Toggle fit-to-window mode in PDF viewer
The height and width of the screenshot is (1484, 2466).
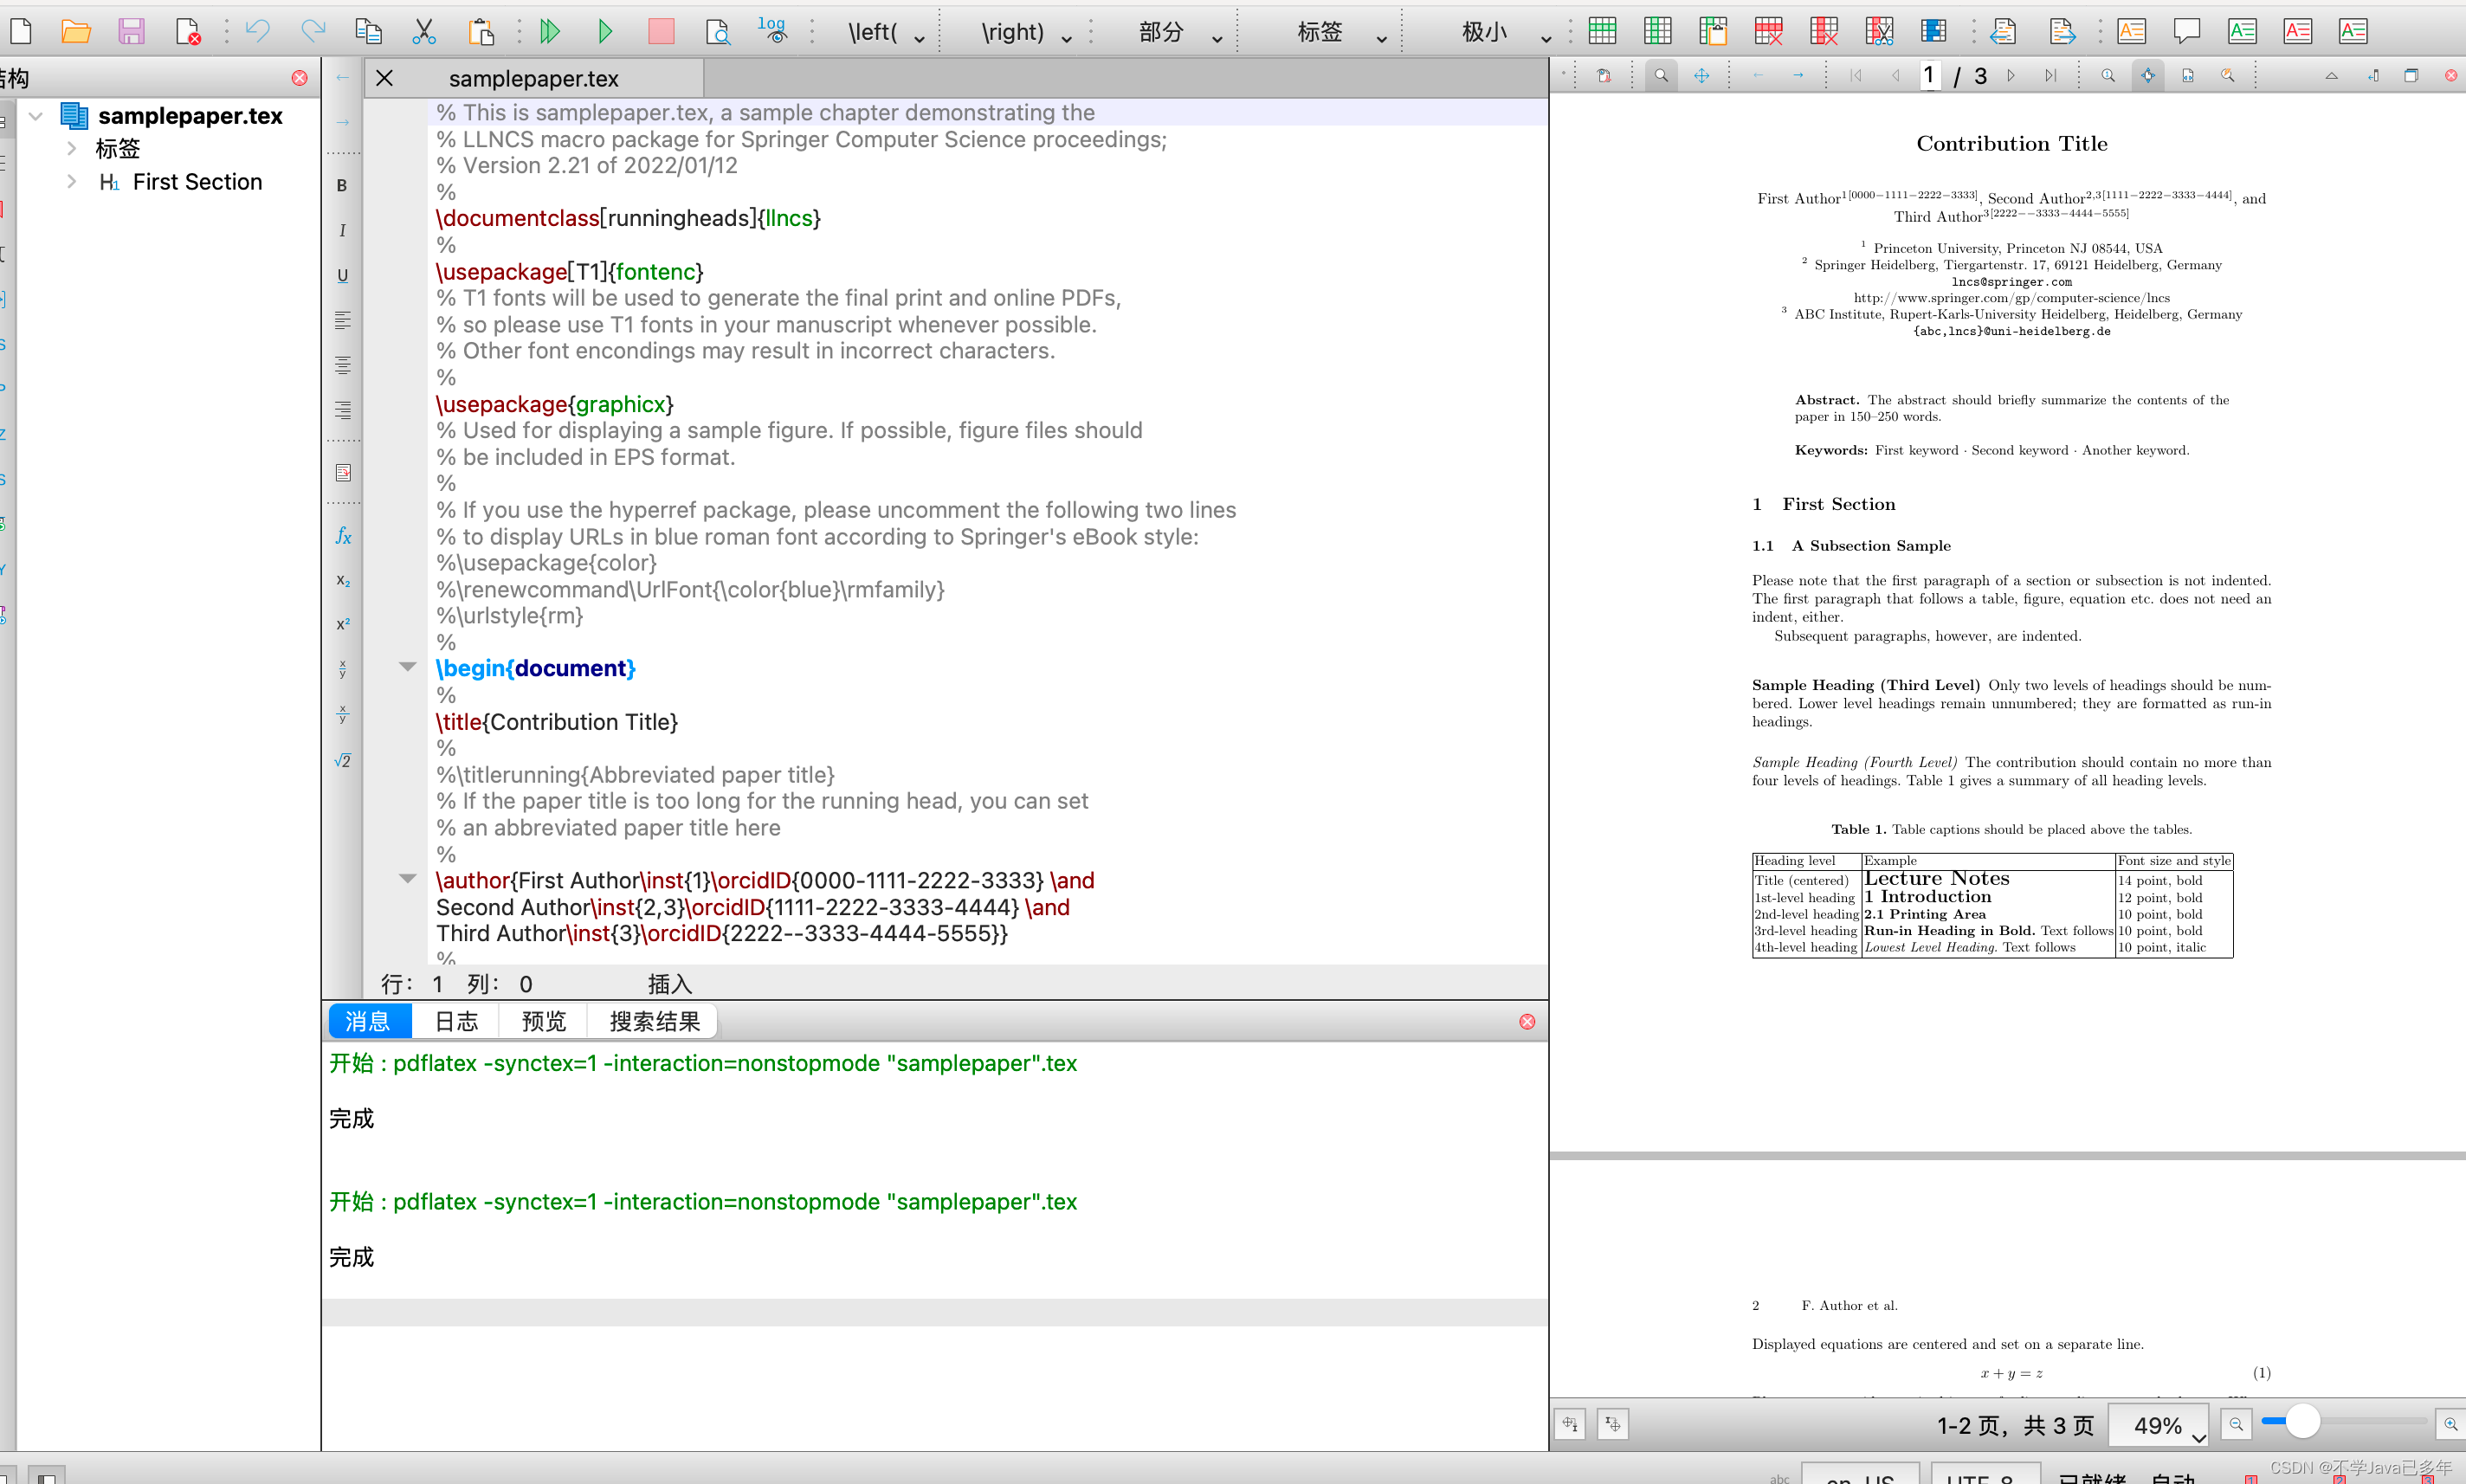click(2147, 76)
